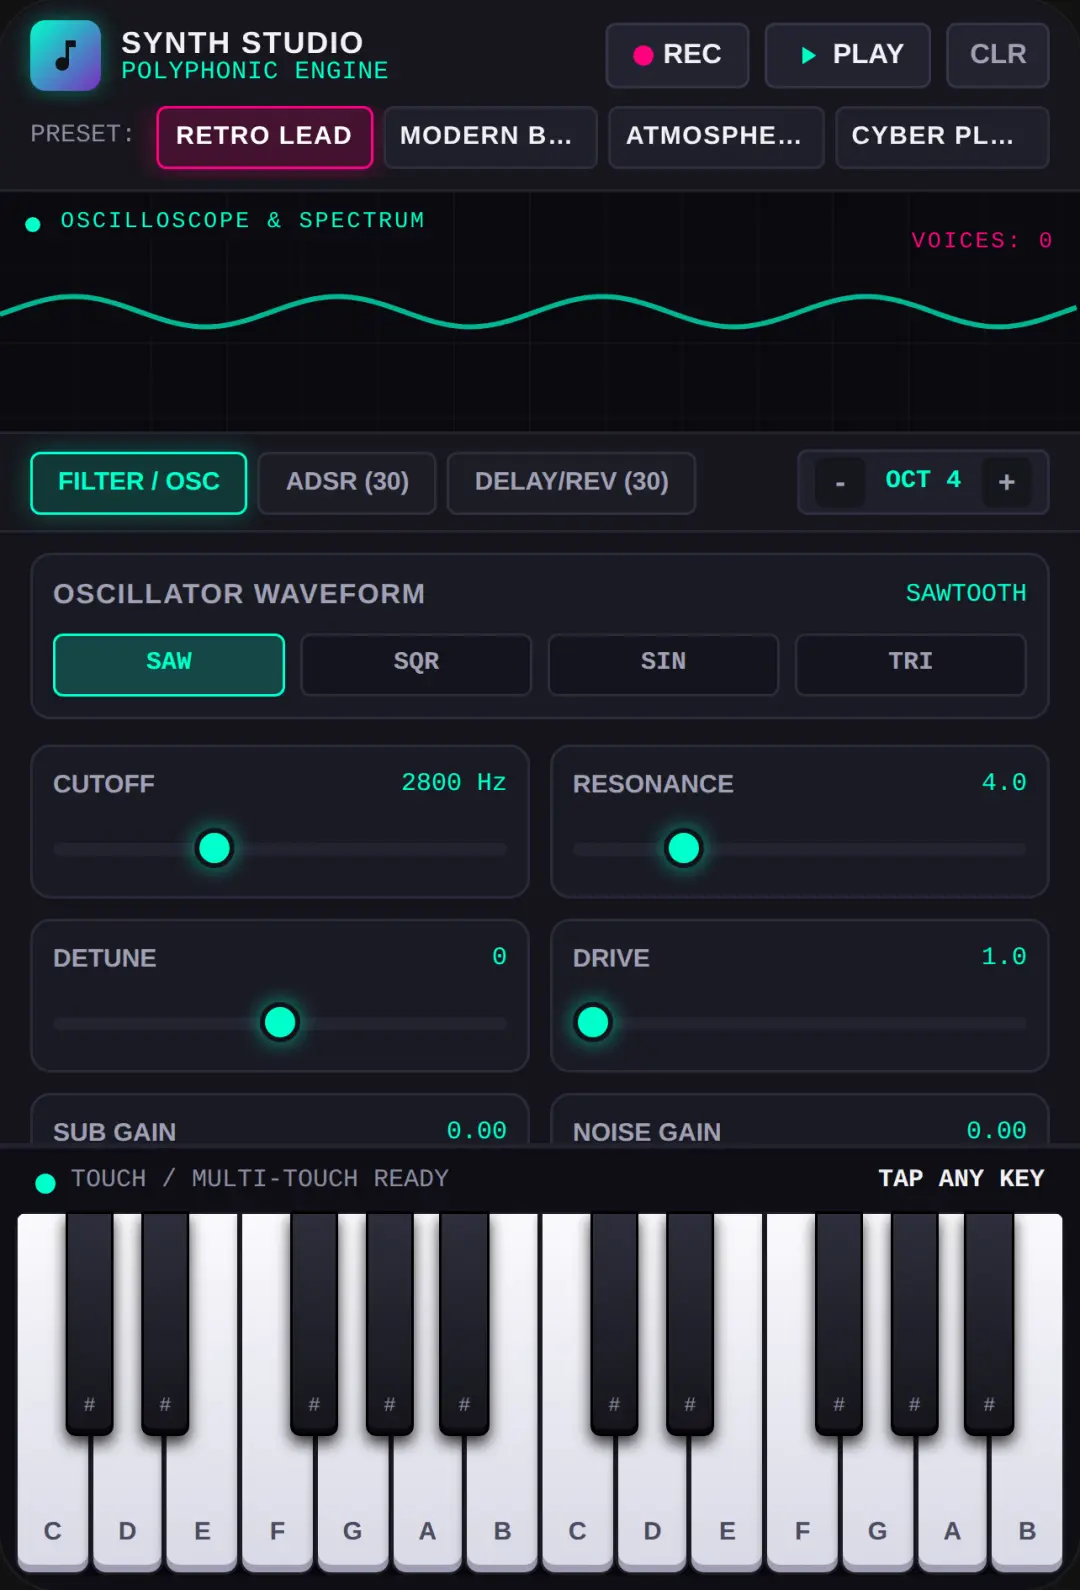Play back the recording with PLAY

pyautogui.click(x=848, y=55)
